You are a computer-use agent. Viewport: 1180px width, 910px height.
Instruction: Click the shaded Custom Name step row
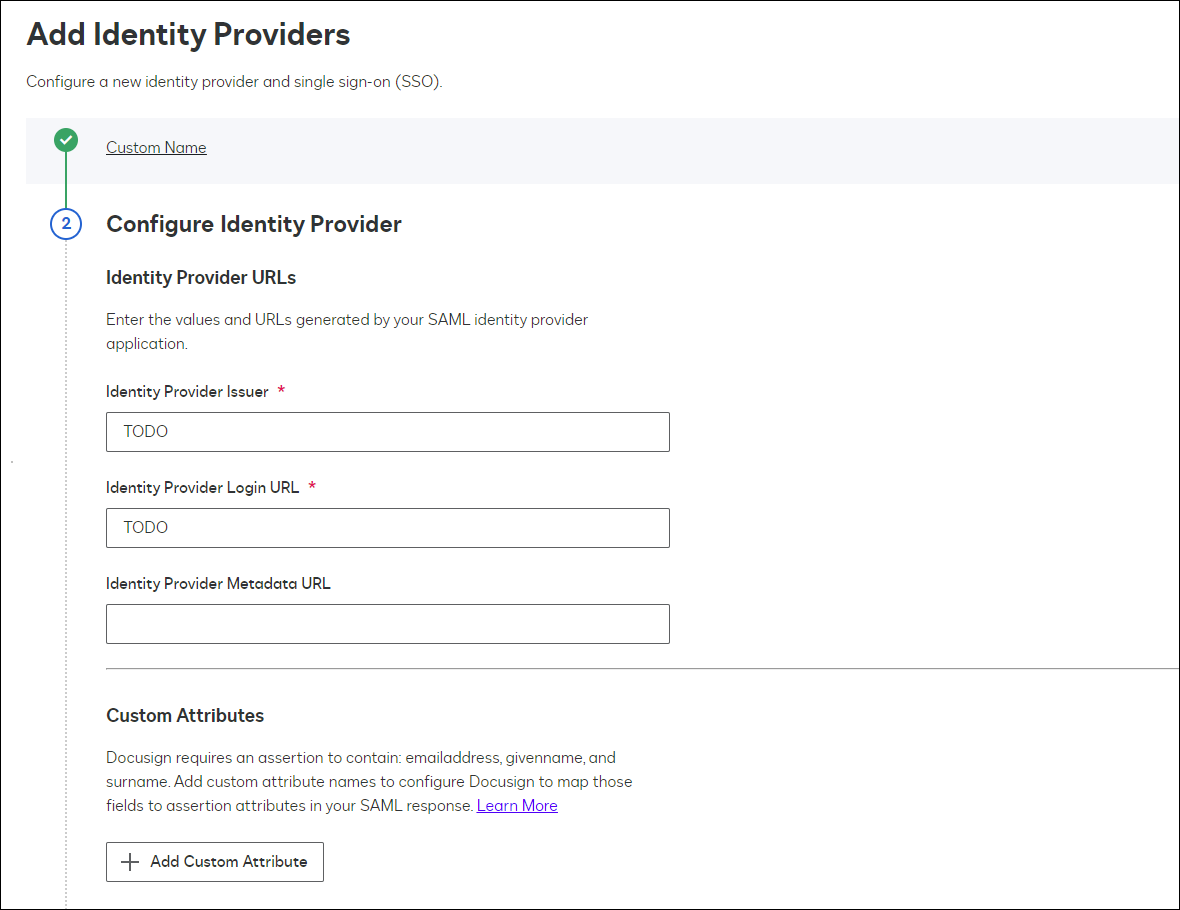click(x=600, y=151)
